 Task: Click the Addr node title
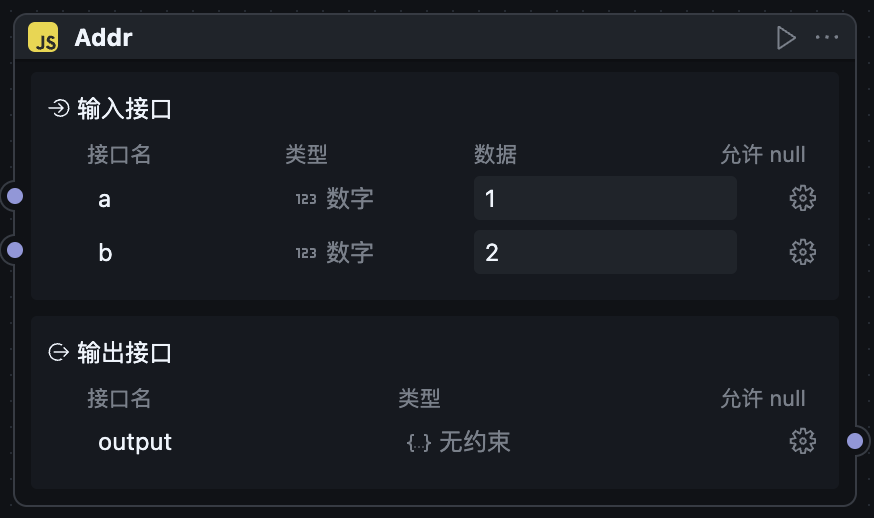(104, 38)
